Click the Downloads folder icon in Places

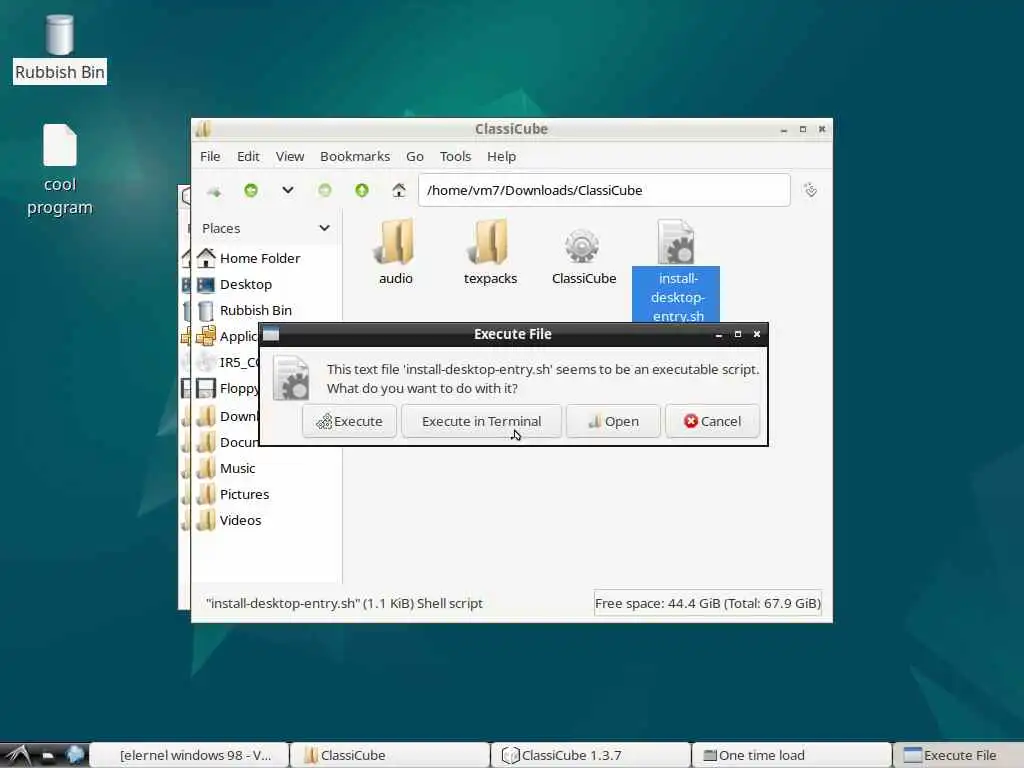[206, 416]
